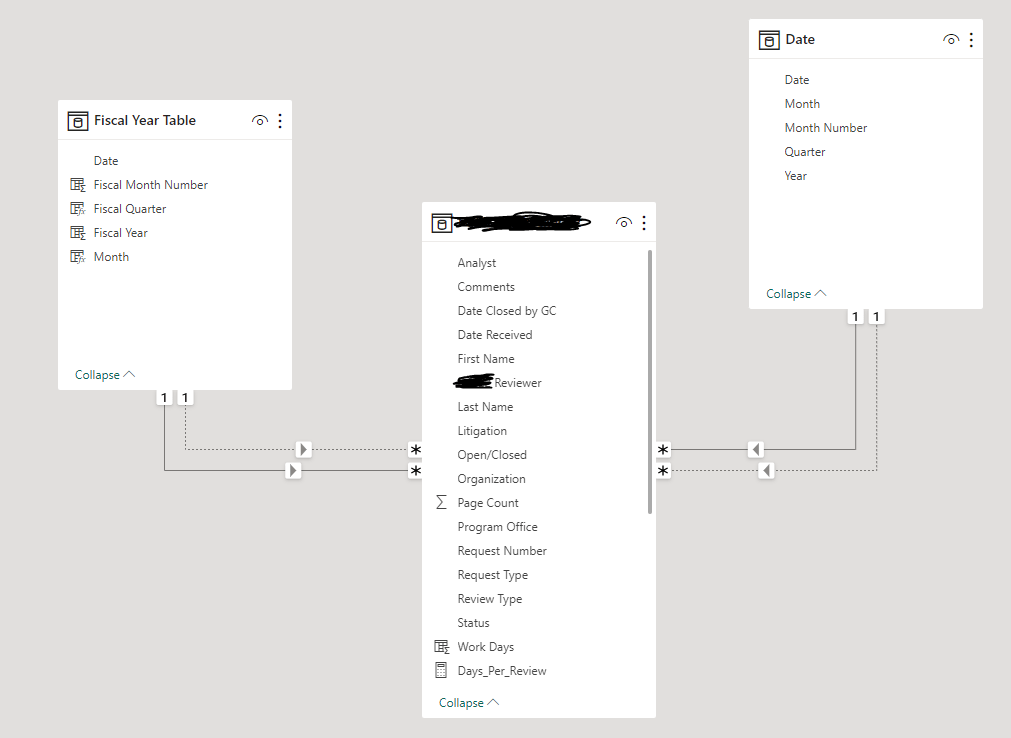Collapse the center table field list
The height and width of the screenshot is (738, 1011).
(461, 702)
